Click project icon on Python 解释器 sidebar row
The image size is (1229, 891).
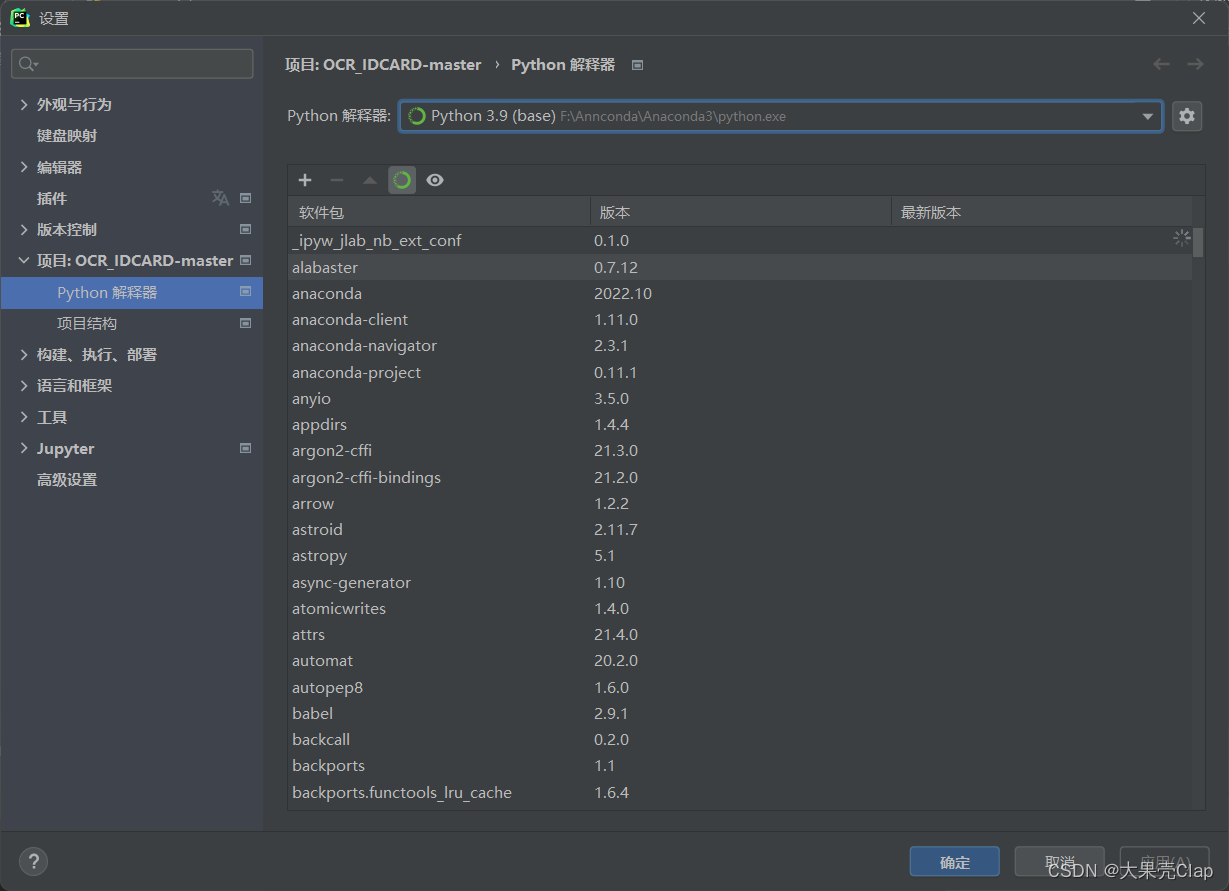coord(246,292)
